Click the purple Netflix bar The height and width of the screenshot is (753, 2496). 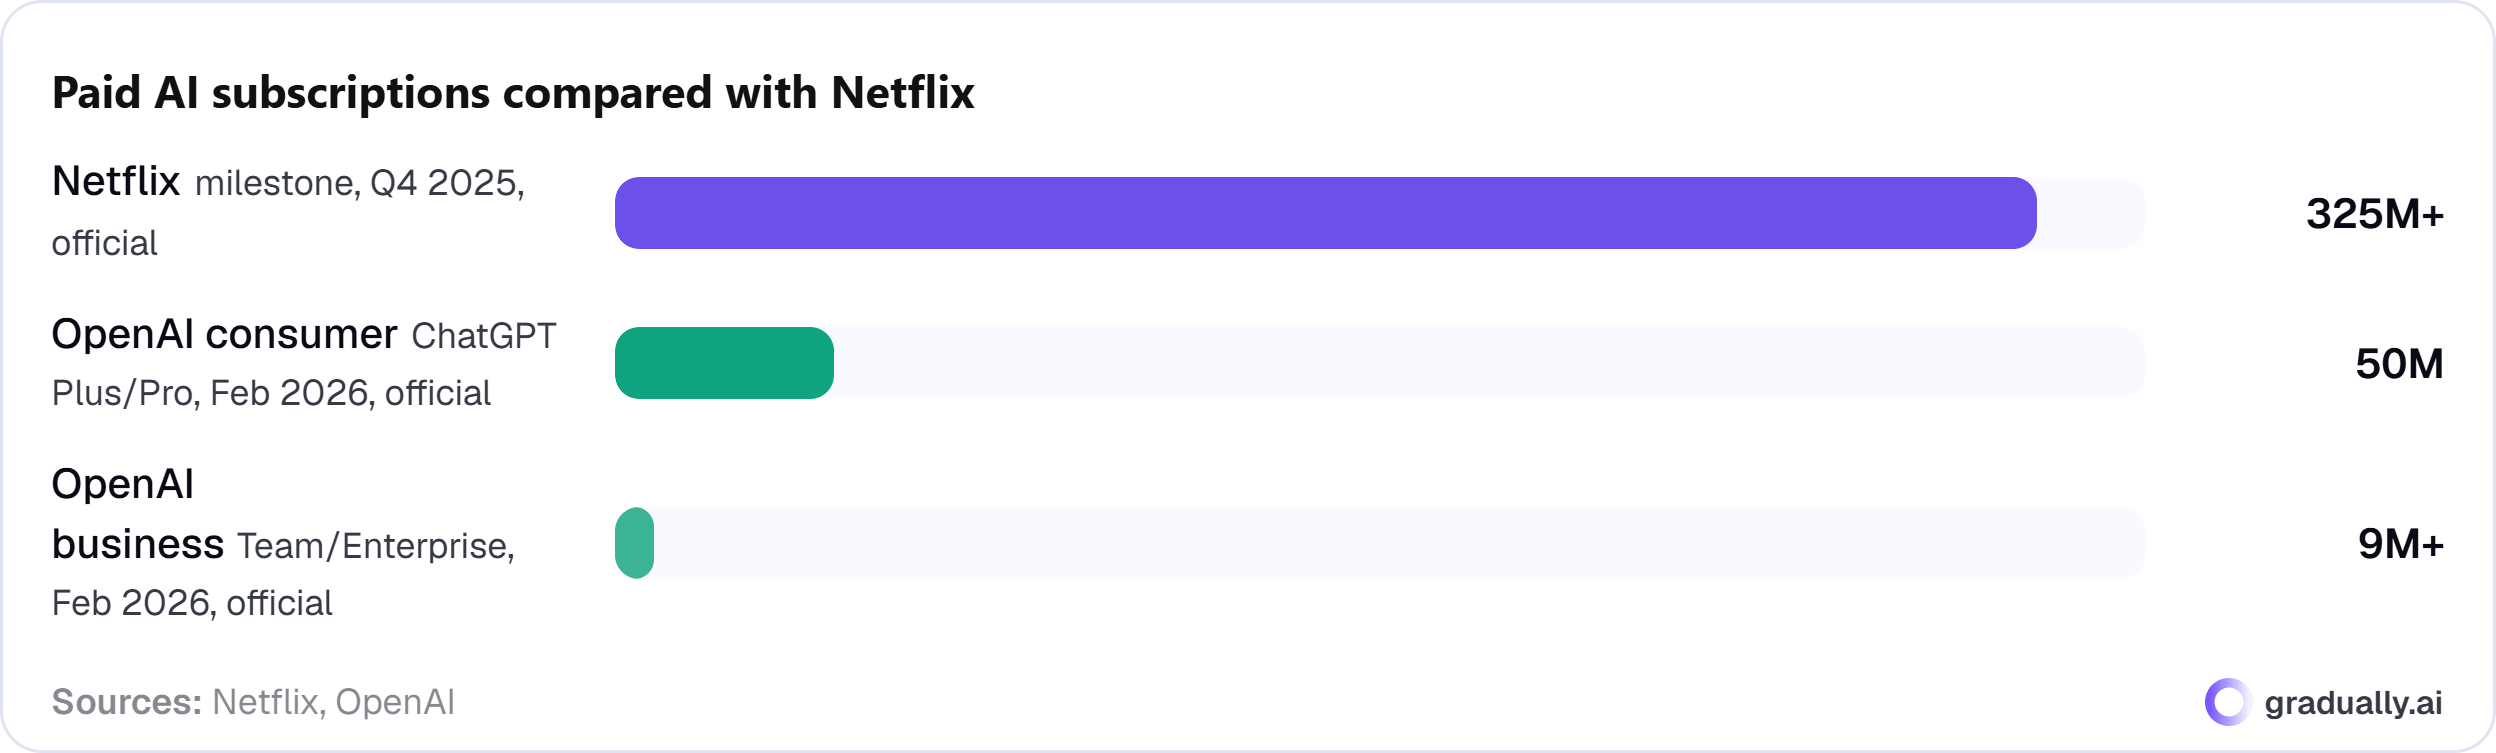pos(1325,213)
